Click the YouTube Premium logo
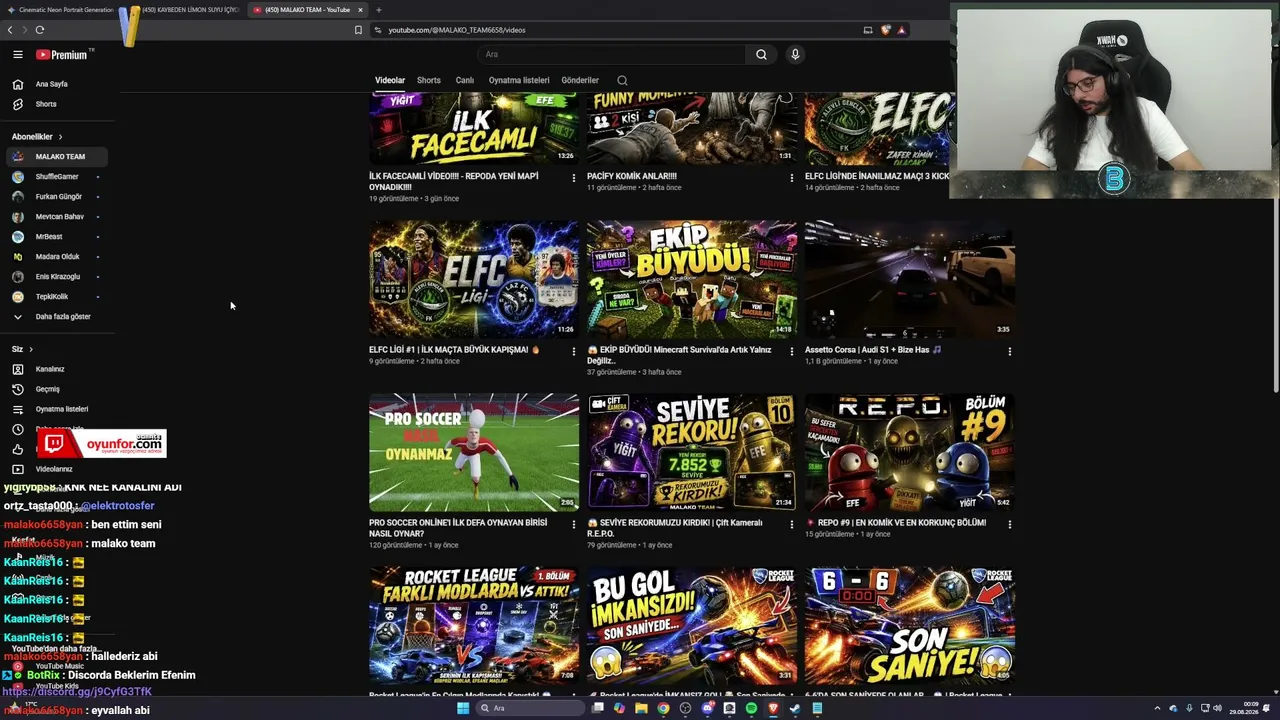This screenshot has height=720, width=1280. tap(62, 55)
